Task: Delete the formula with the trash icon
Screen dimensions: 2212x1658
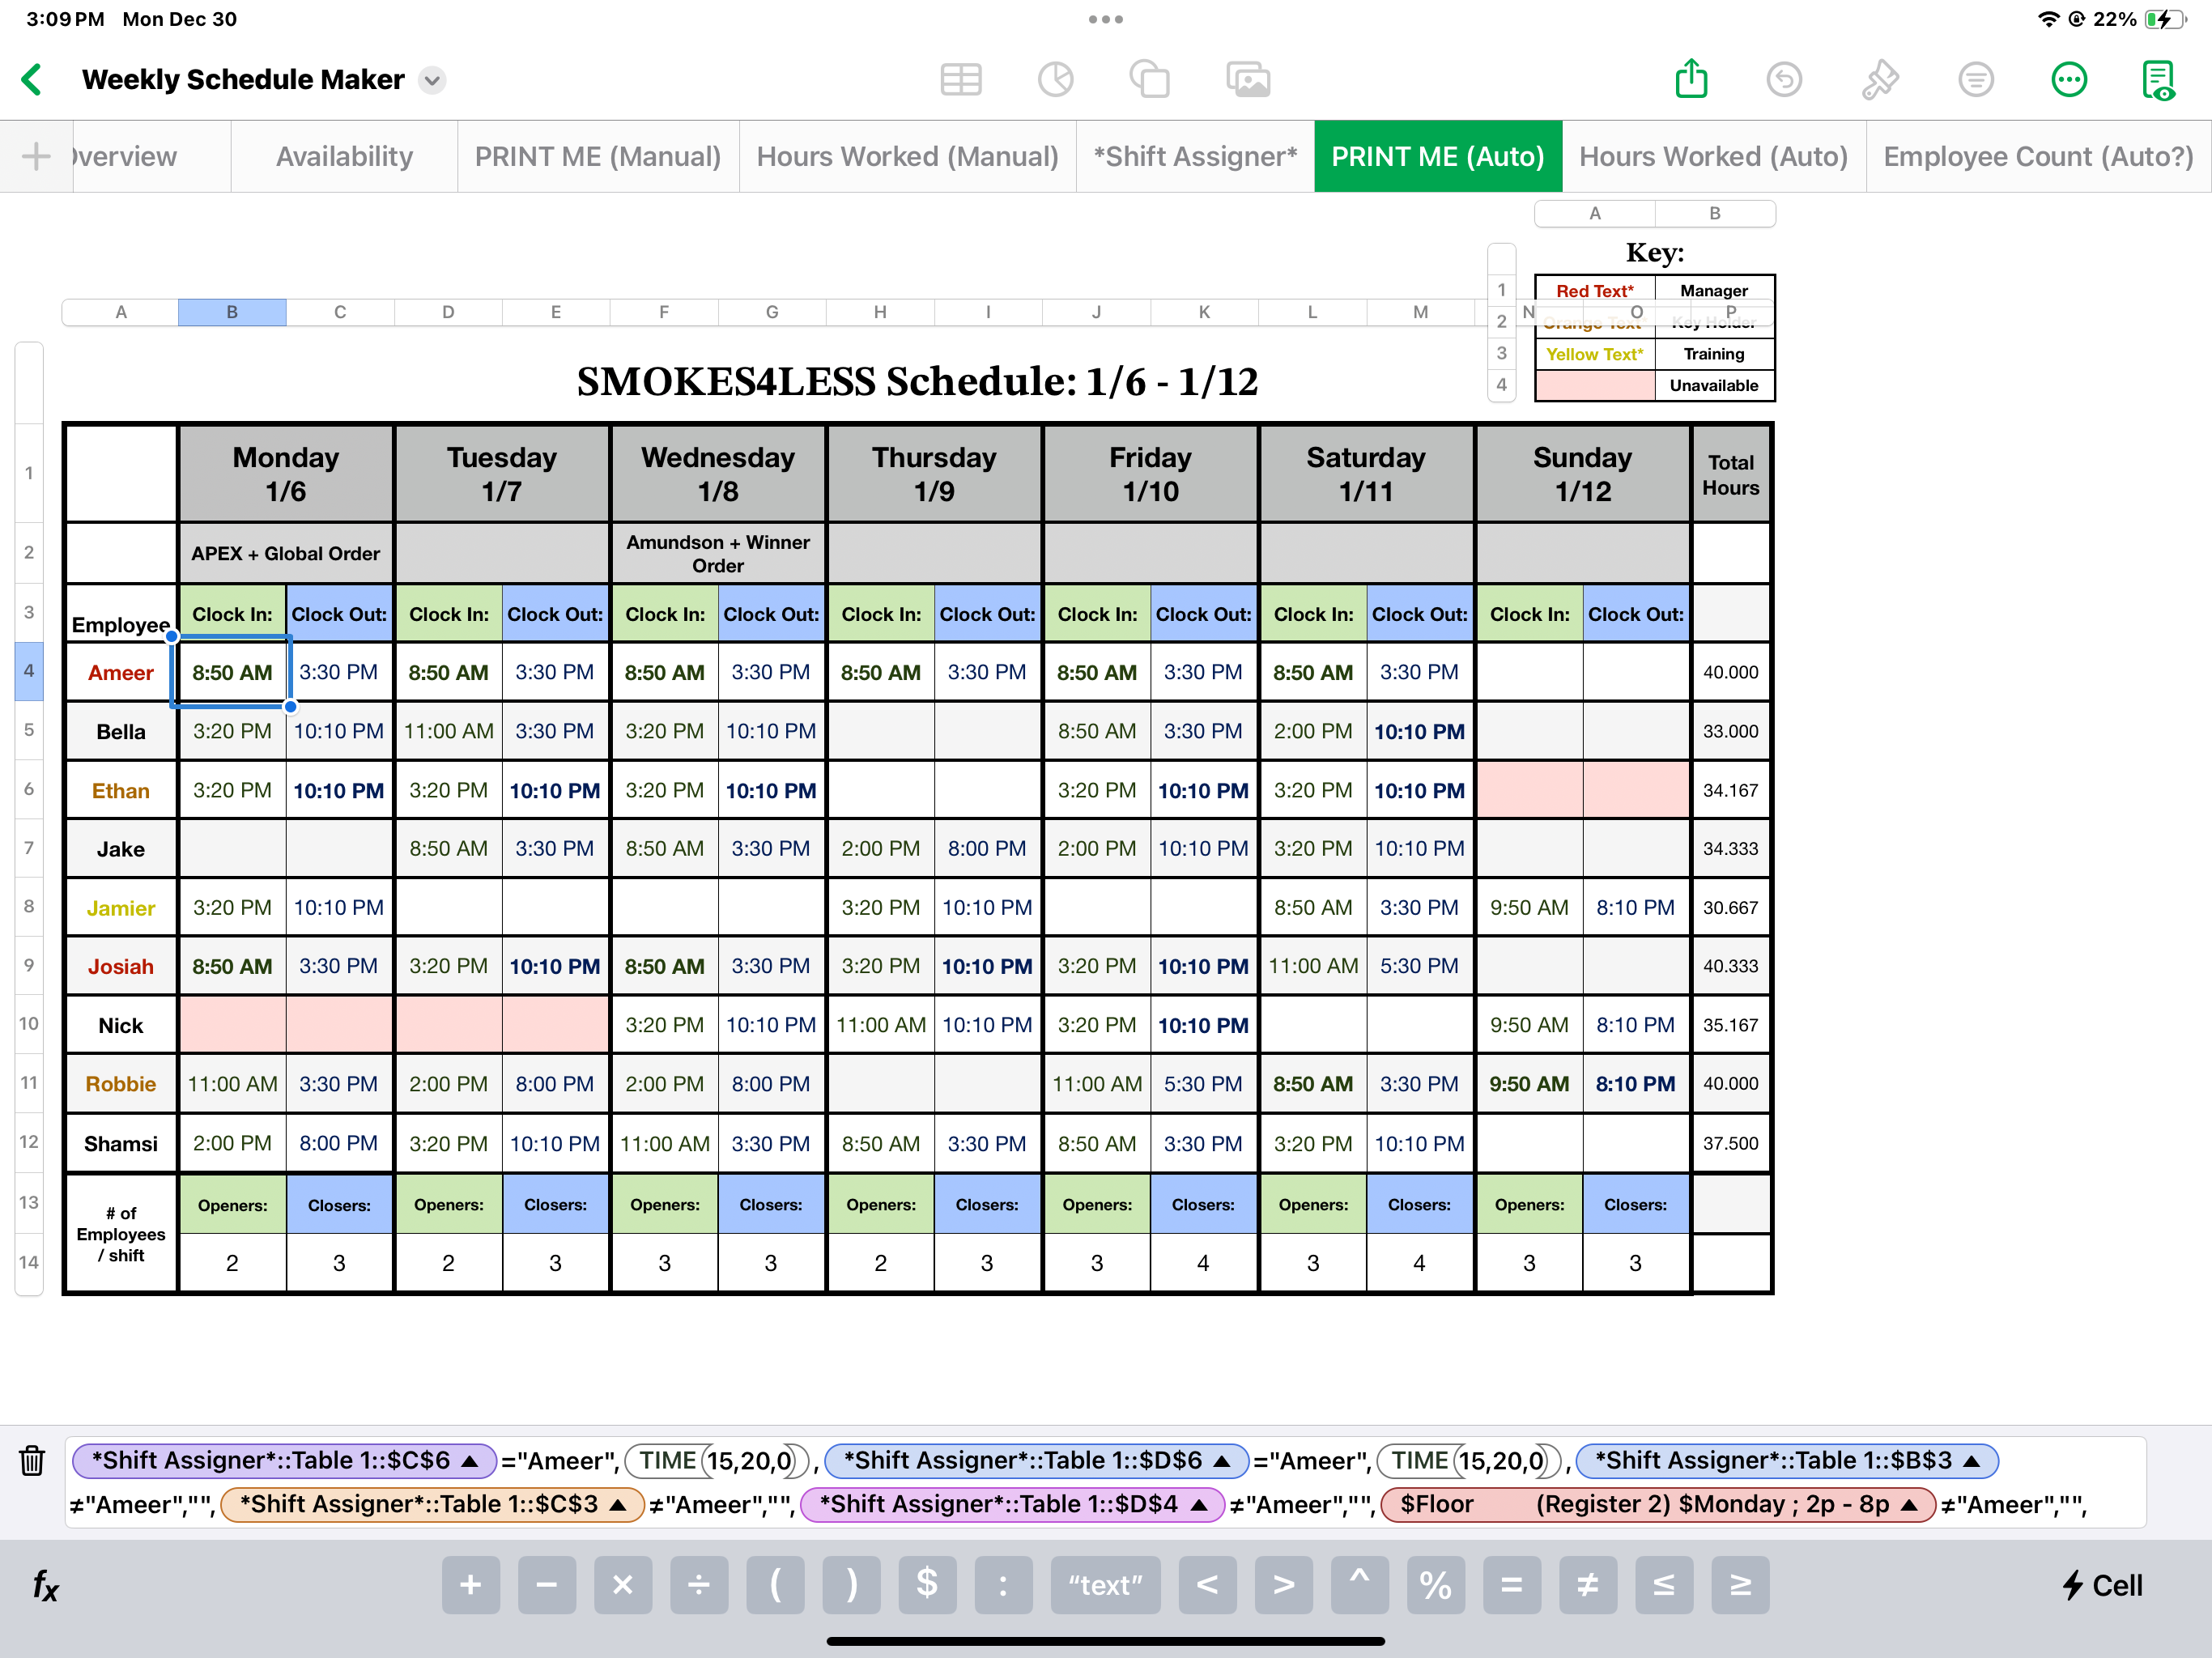Action: pos(32,1461)
